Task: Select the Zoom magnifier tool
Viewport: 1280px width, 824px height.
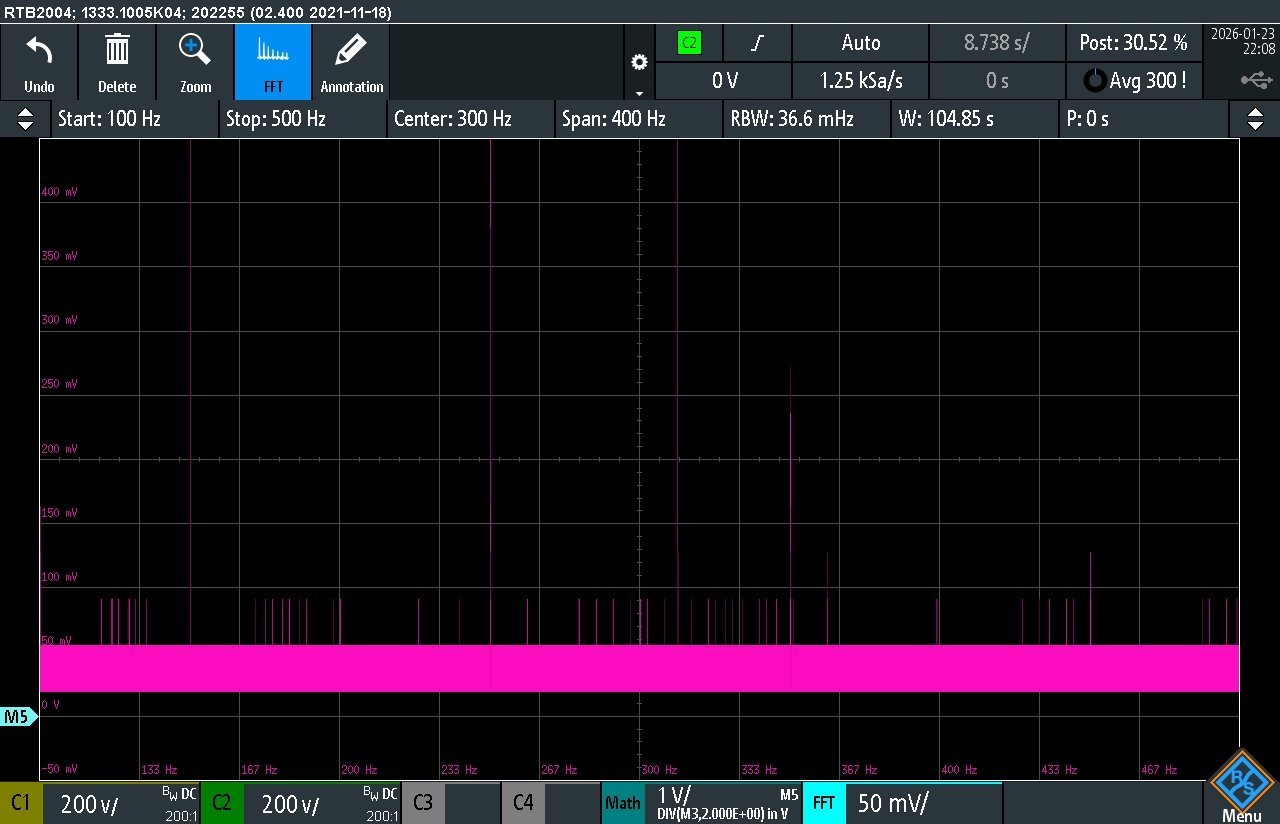Action: 195,51
